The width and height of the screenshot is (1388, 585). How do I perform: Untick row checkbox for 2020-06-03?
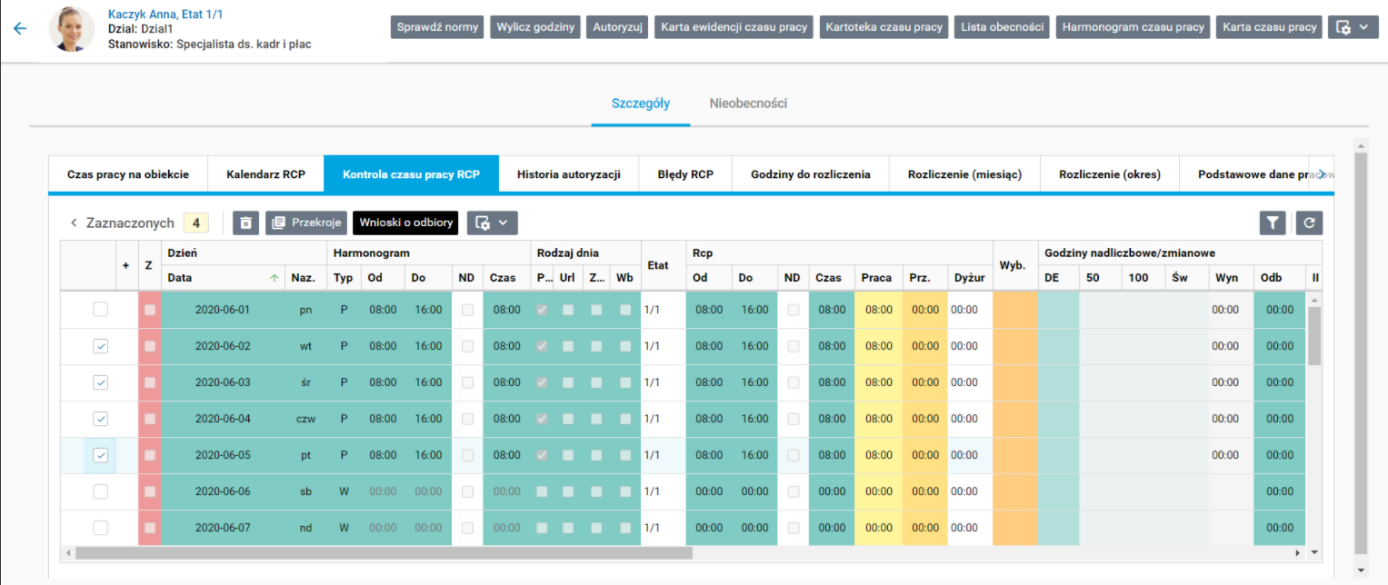[x=100, y=382]
